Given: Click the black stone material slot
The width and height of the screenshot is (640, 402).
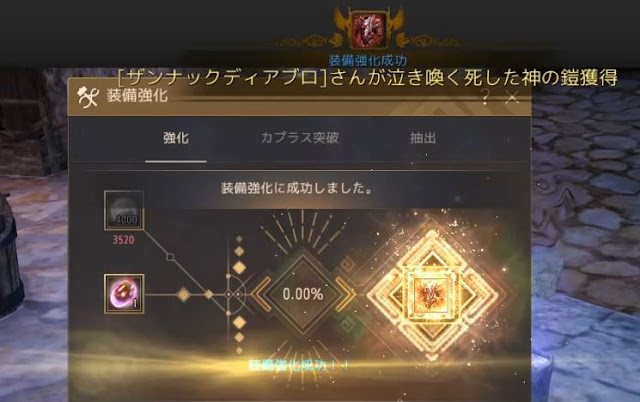Looking at the screenshot, I should (x=124, y=211).
